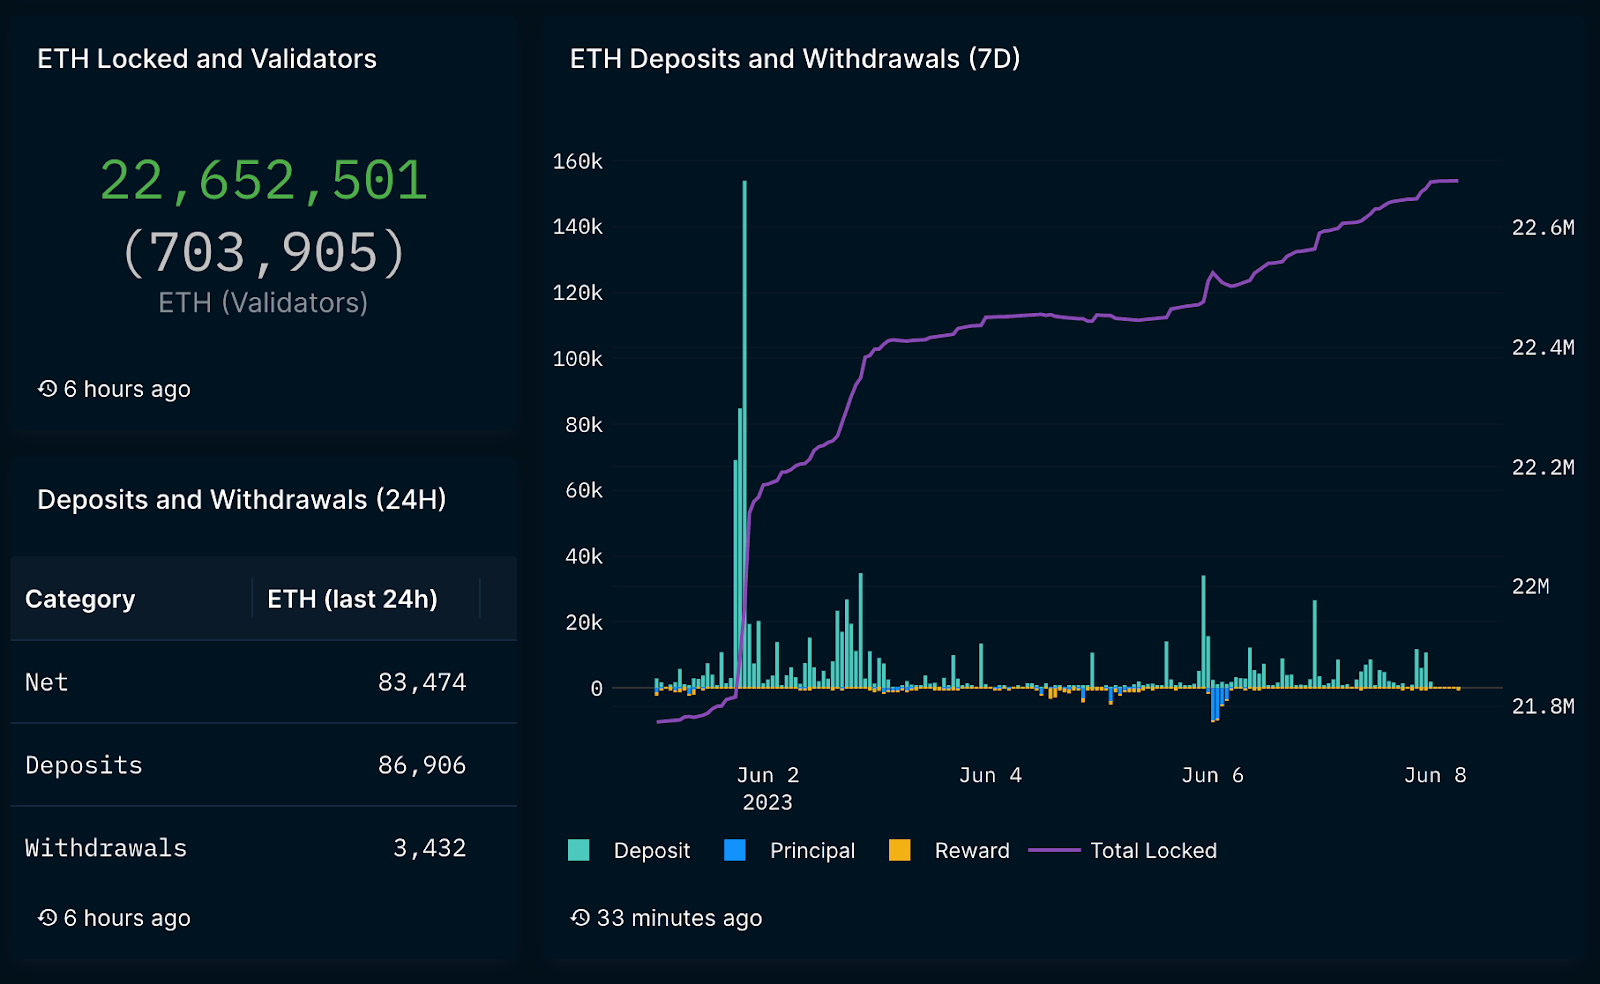Click the Reward legend label
This screenshot has height=984, width=1600.
[x=972, y=850]
